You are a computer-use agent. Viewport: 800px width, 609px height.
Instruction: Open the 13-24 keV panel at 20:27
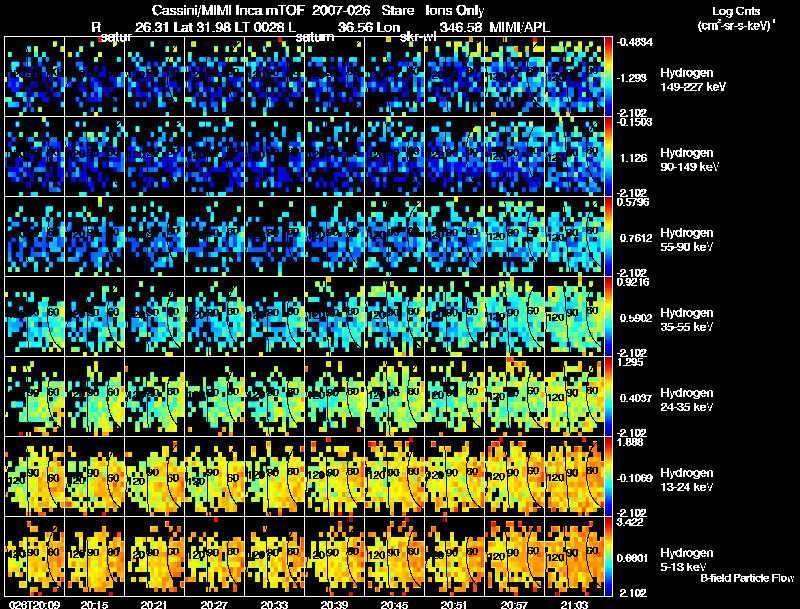coord(215,477)
